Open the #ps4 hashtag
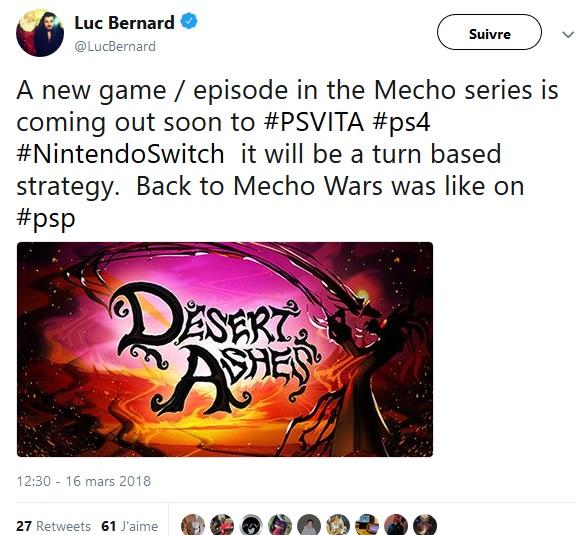The image size is (584, 535). tap(401, 123)
